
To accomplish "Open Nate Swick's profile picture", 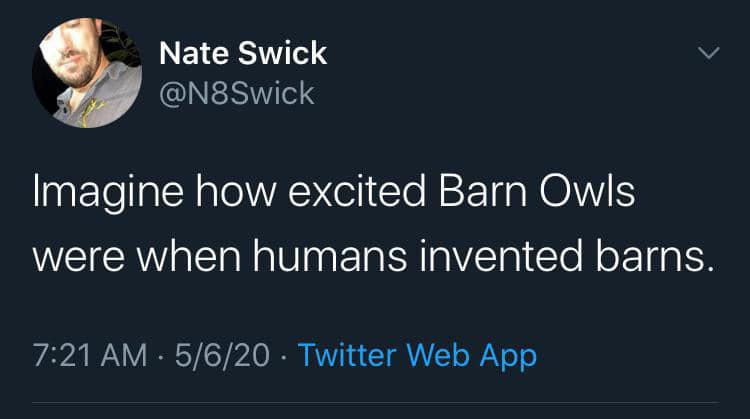I will [x=87, y=74].
